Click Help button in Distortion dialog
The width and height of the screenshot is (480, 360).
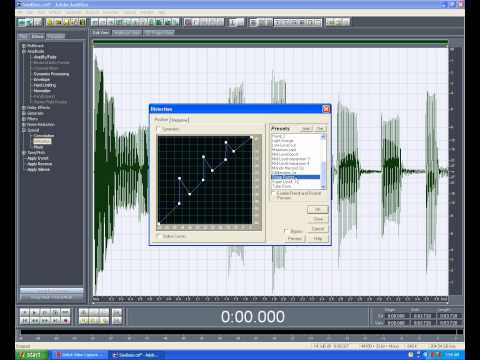317,238
